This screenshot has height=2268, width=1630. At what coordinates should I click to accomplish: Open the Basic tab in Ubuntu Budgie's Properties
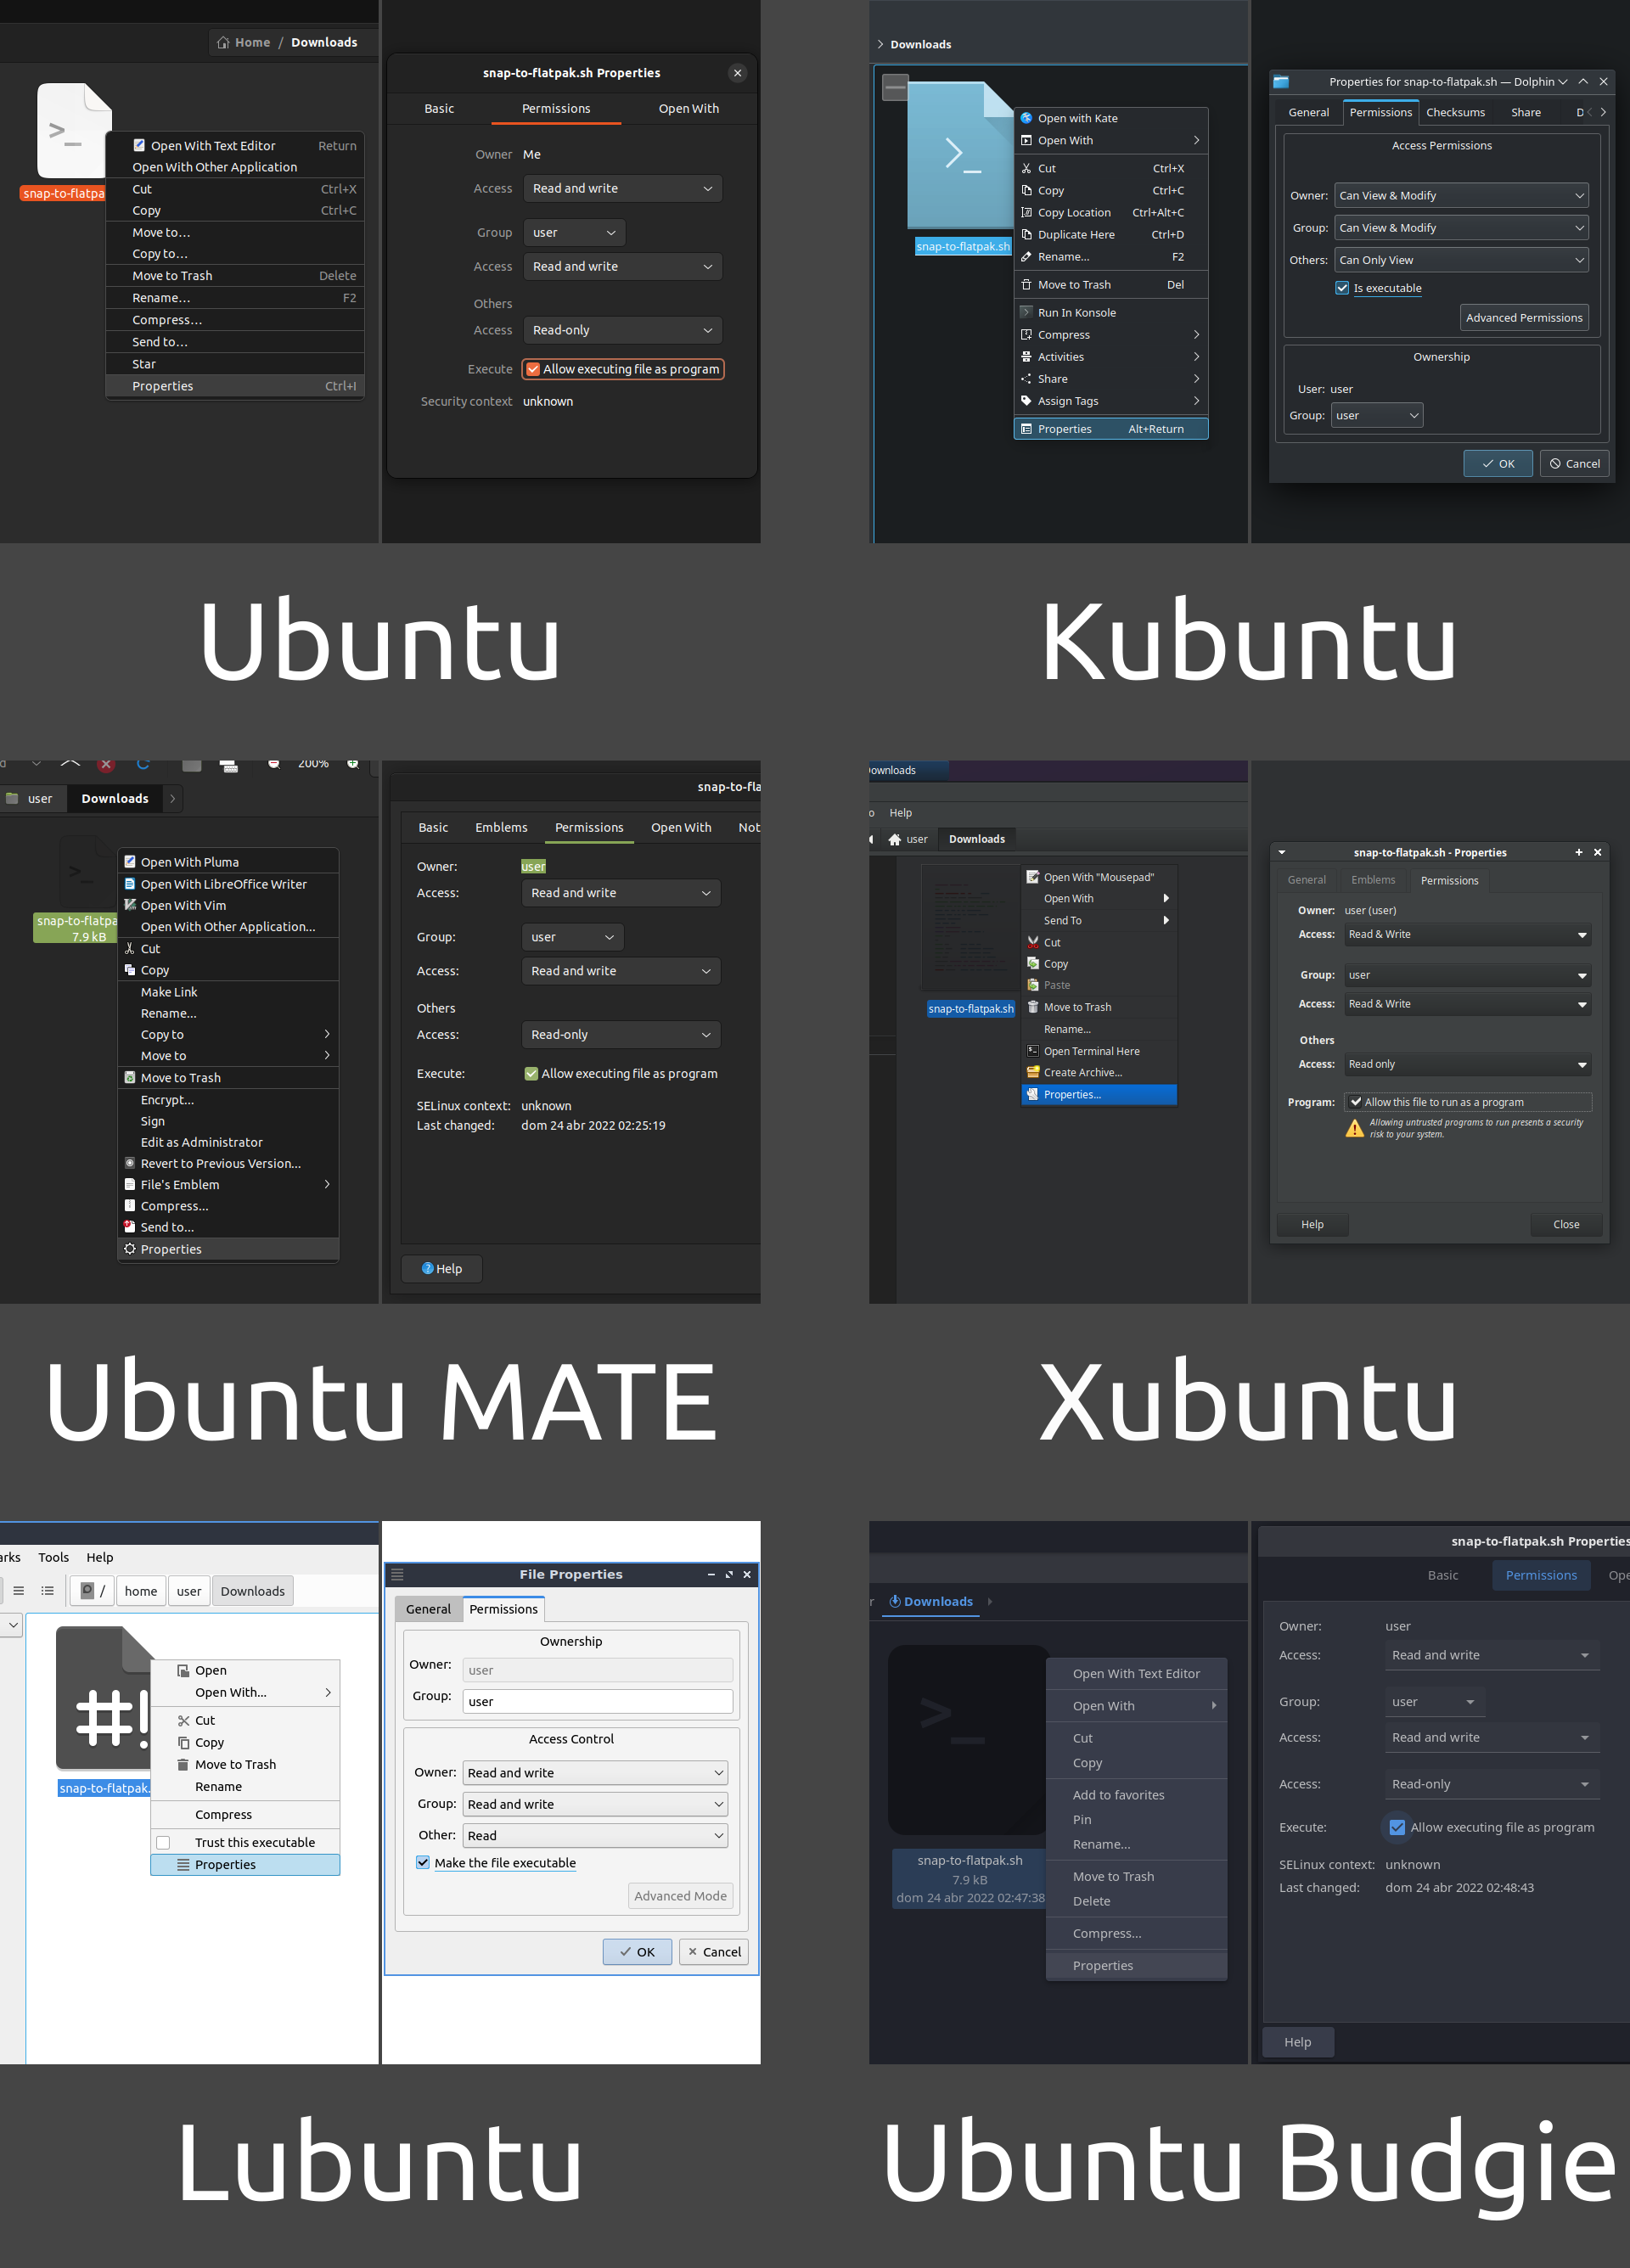click(1442, 1575)
